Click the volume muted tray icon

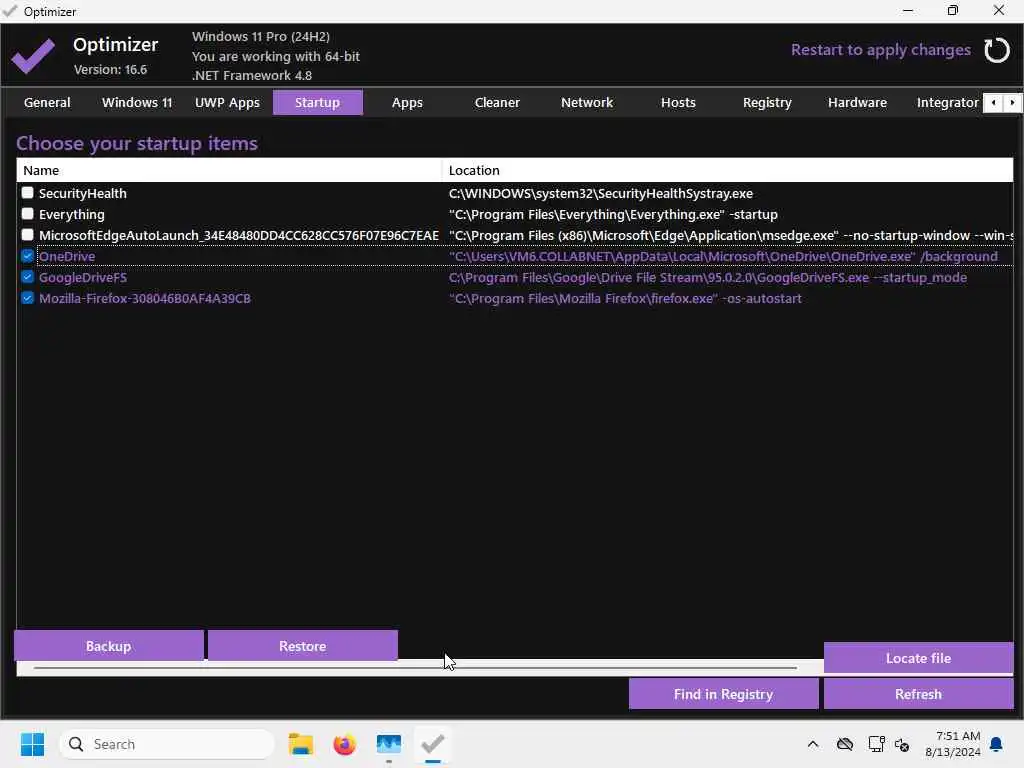(903, 744)
